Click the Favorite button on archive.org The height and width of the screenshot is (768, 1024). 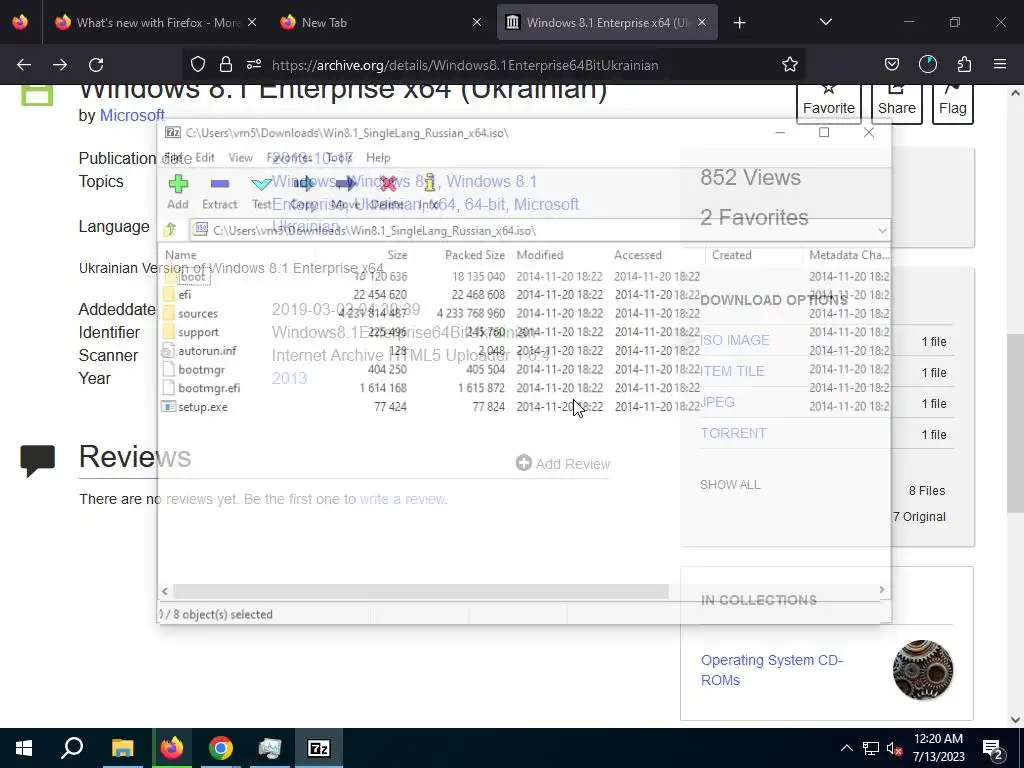click(x=828, y=102)
